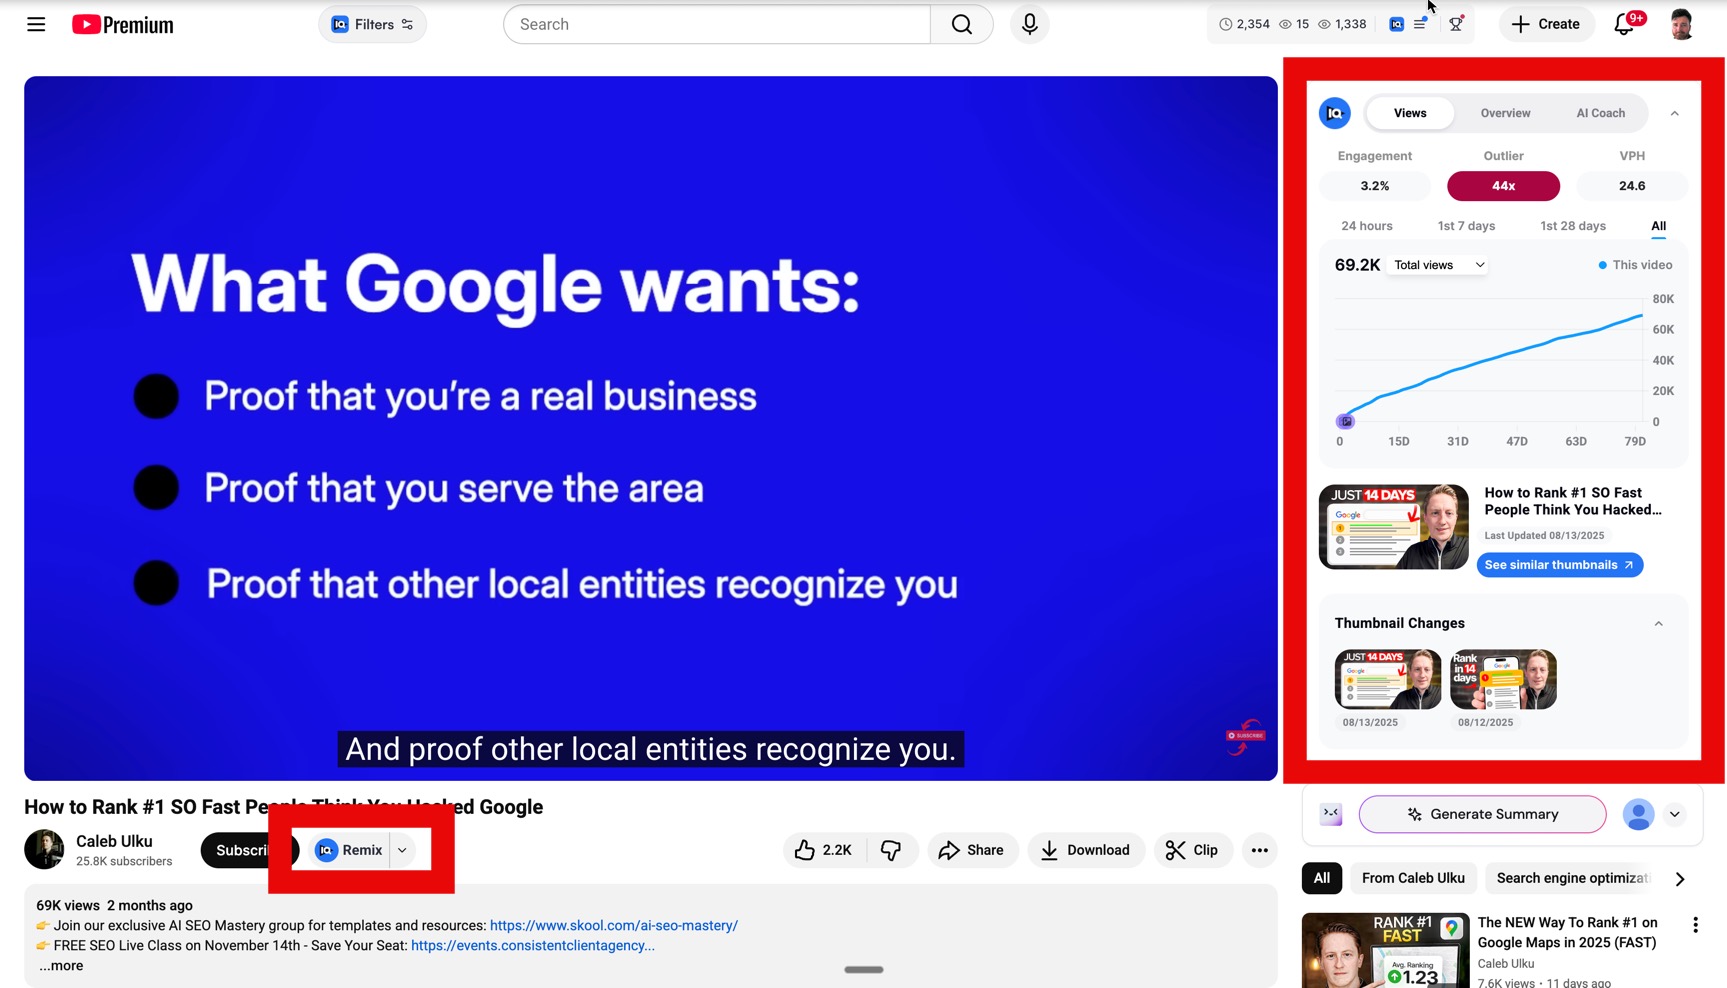The height and width of the screenshot is (988, 1727).
Task: Click the vidIQ logo in the analytics panel
Action: point(1335,113)
